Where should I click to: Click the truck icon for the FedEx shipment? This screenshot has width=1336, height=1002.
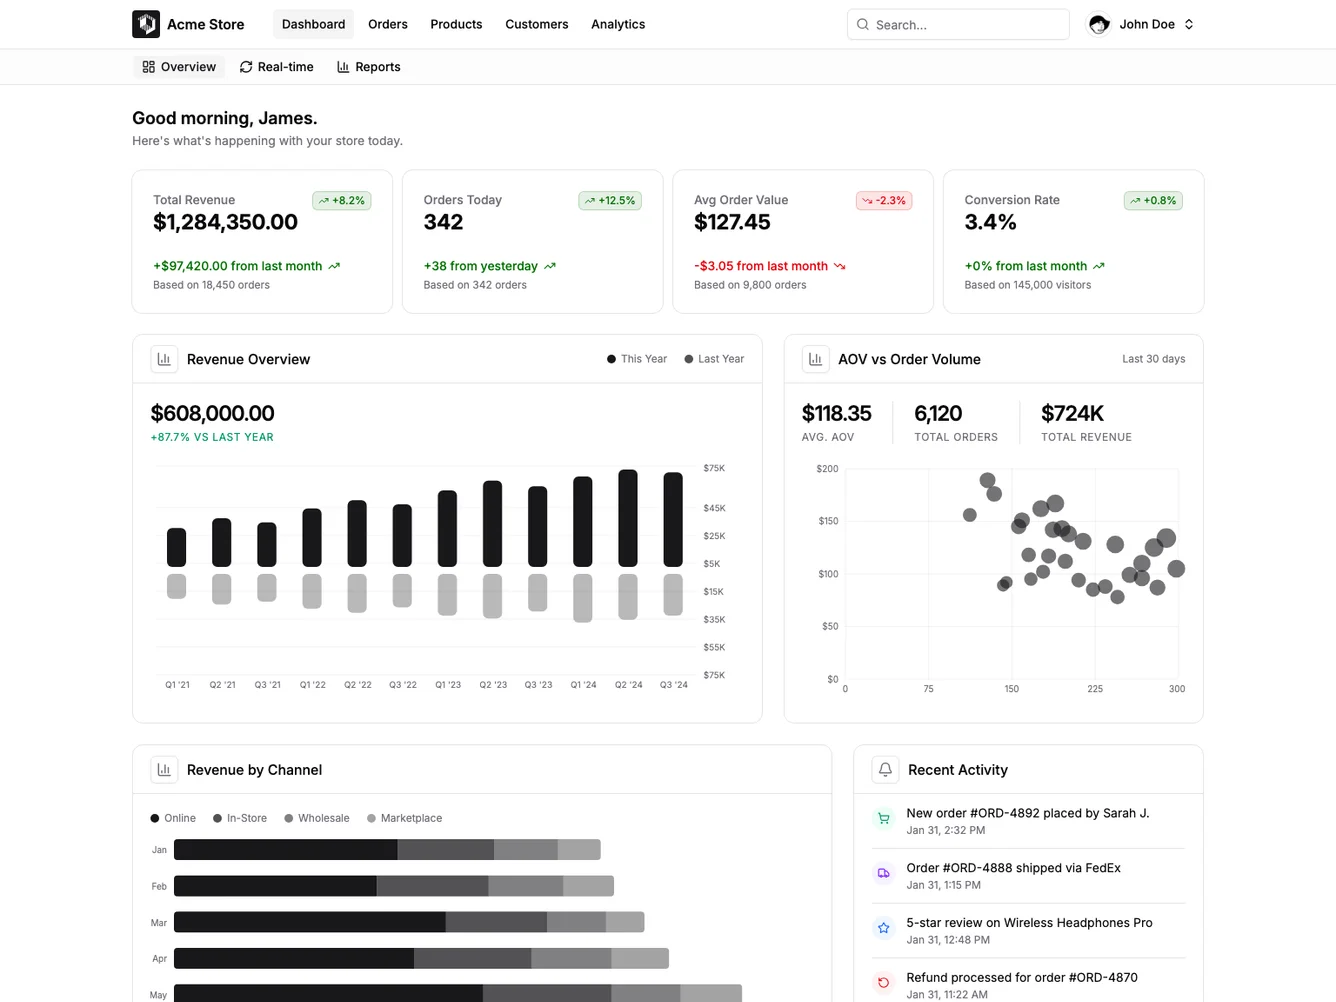pyautogui.click(x=883, y=873)
